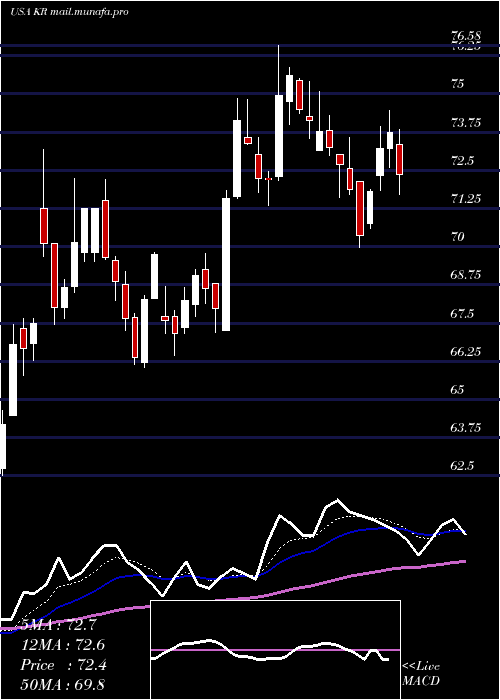Click the MACD label text

[x=421, y=681]
